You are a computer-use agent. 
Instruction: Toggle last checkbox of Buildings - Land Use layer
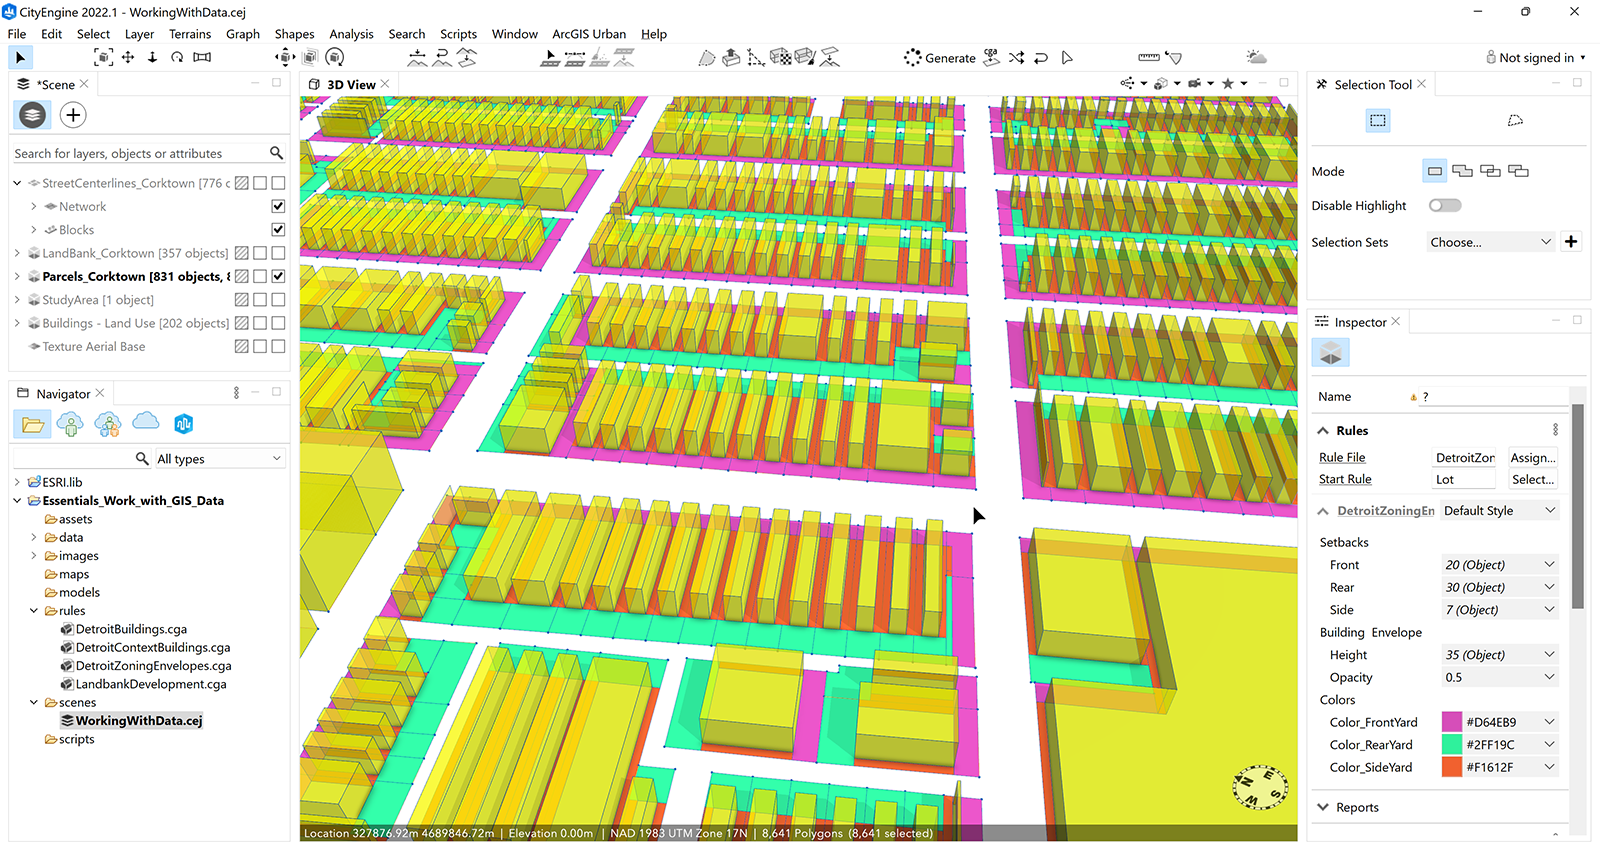click(x=278, y=323)
